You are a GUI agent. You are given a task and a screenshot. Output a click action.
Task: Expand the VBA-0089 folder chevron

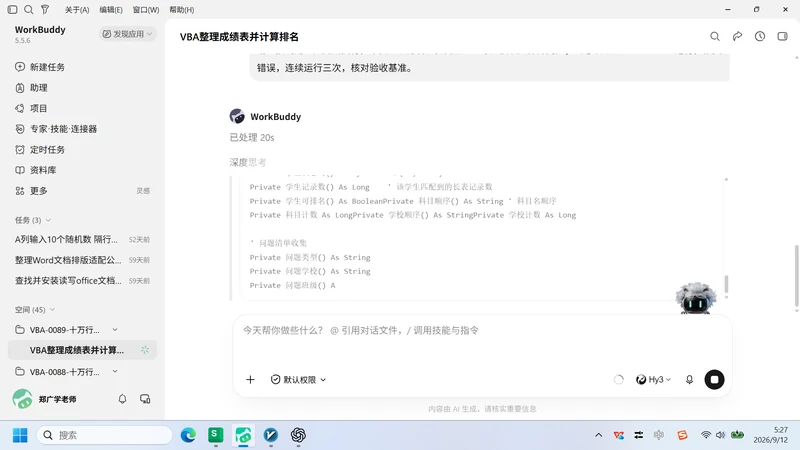point(115,330)
